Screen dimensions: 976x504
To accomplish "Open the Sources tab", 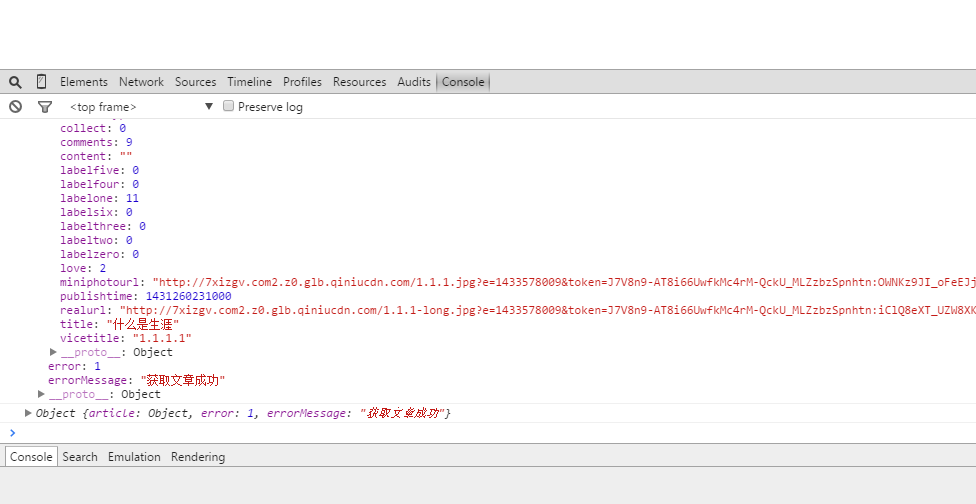I will 195,82.
